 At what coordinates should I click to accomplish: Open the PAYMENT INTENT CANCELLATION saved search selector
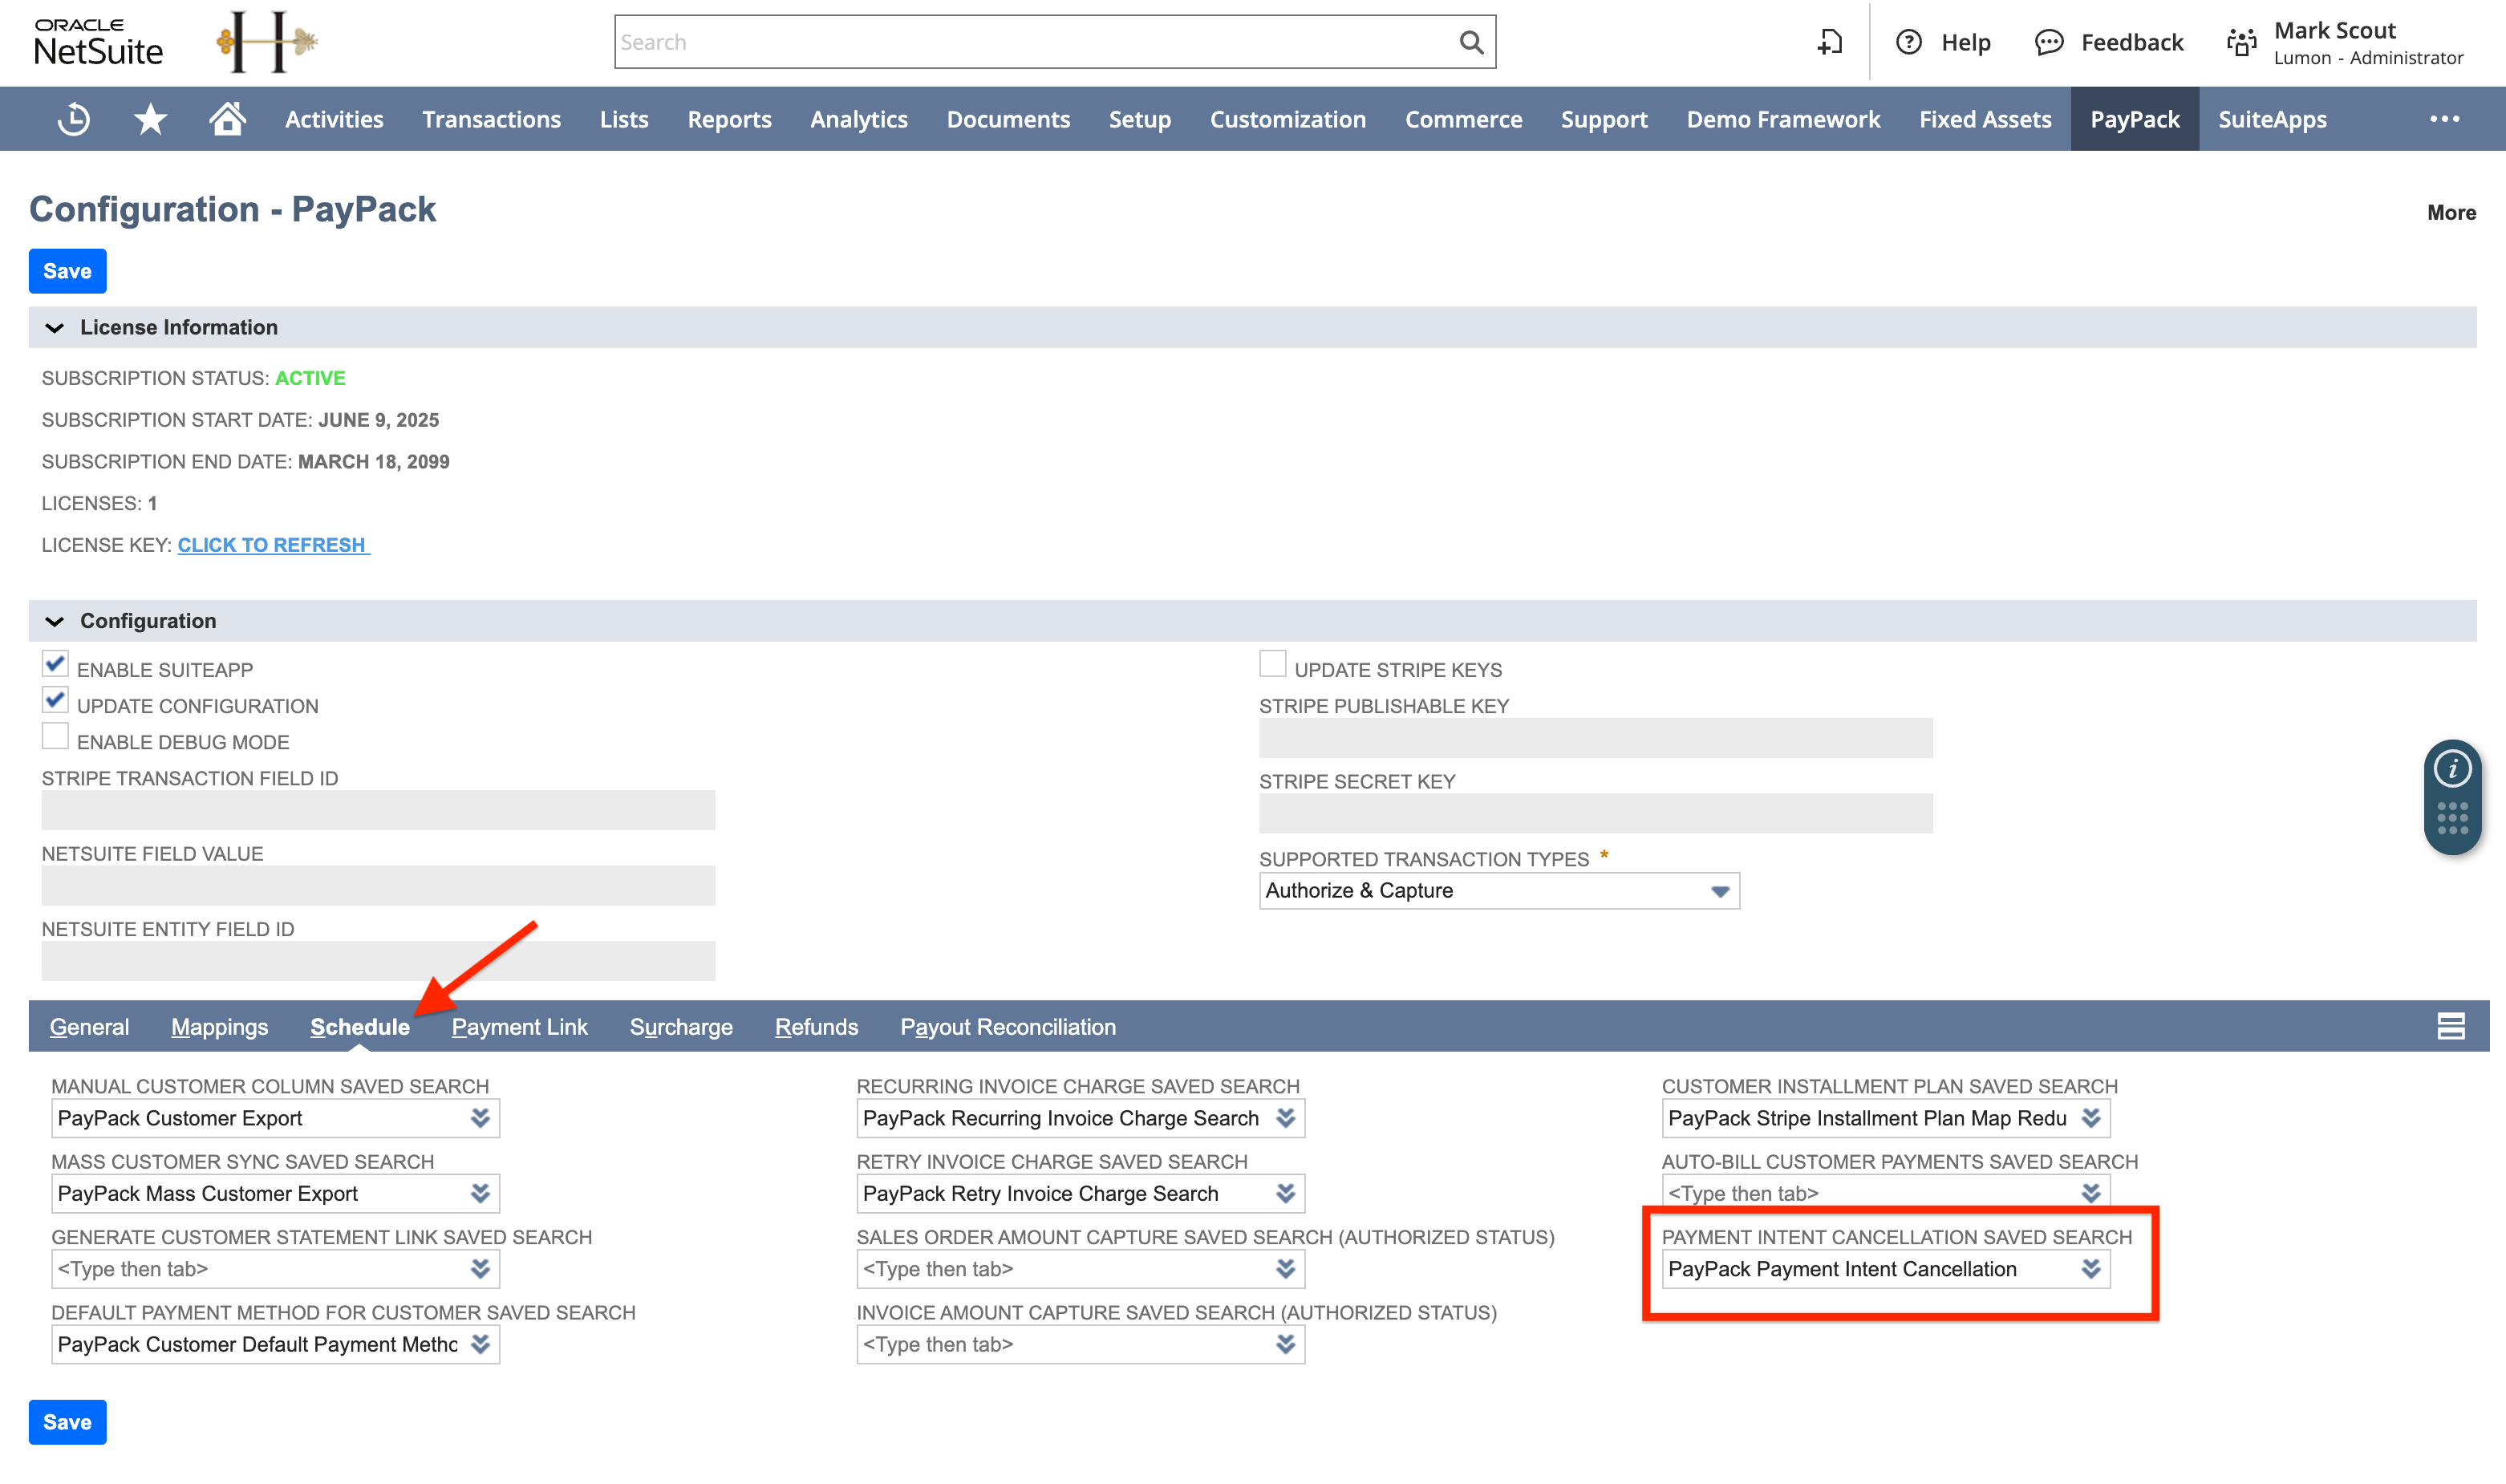click(x=2091, y=1268)
